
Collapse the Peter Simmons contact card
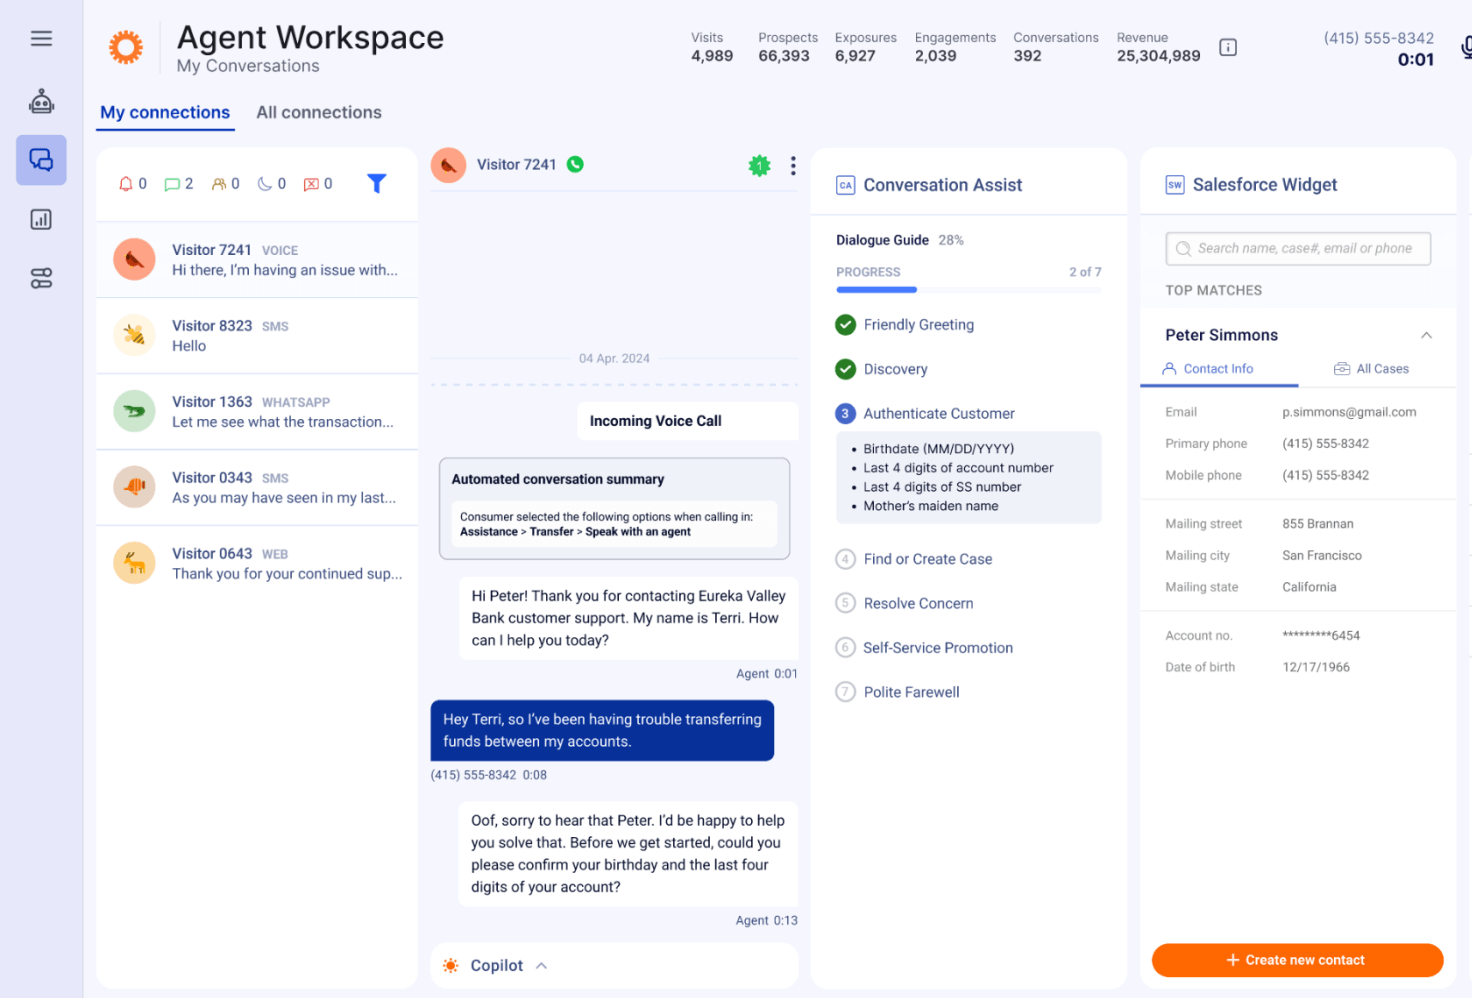click(x=1426, y=335)
